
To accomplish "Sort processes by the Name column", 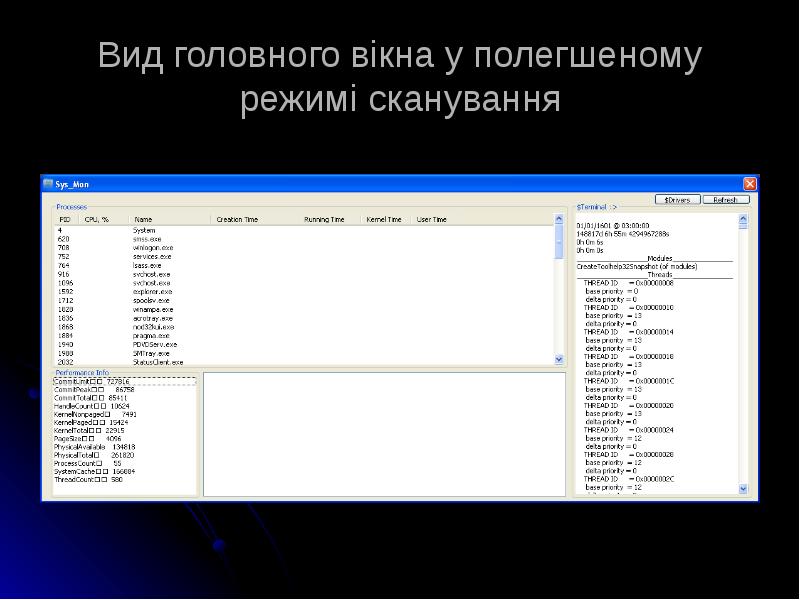I will coord(143,218).
